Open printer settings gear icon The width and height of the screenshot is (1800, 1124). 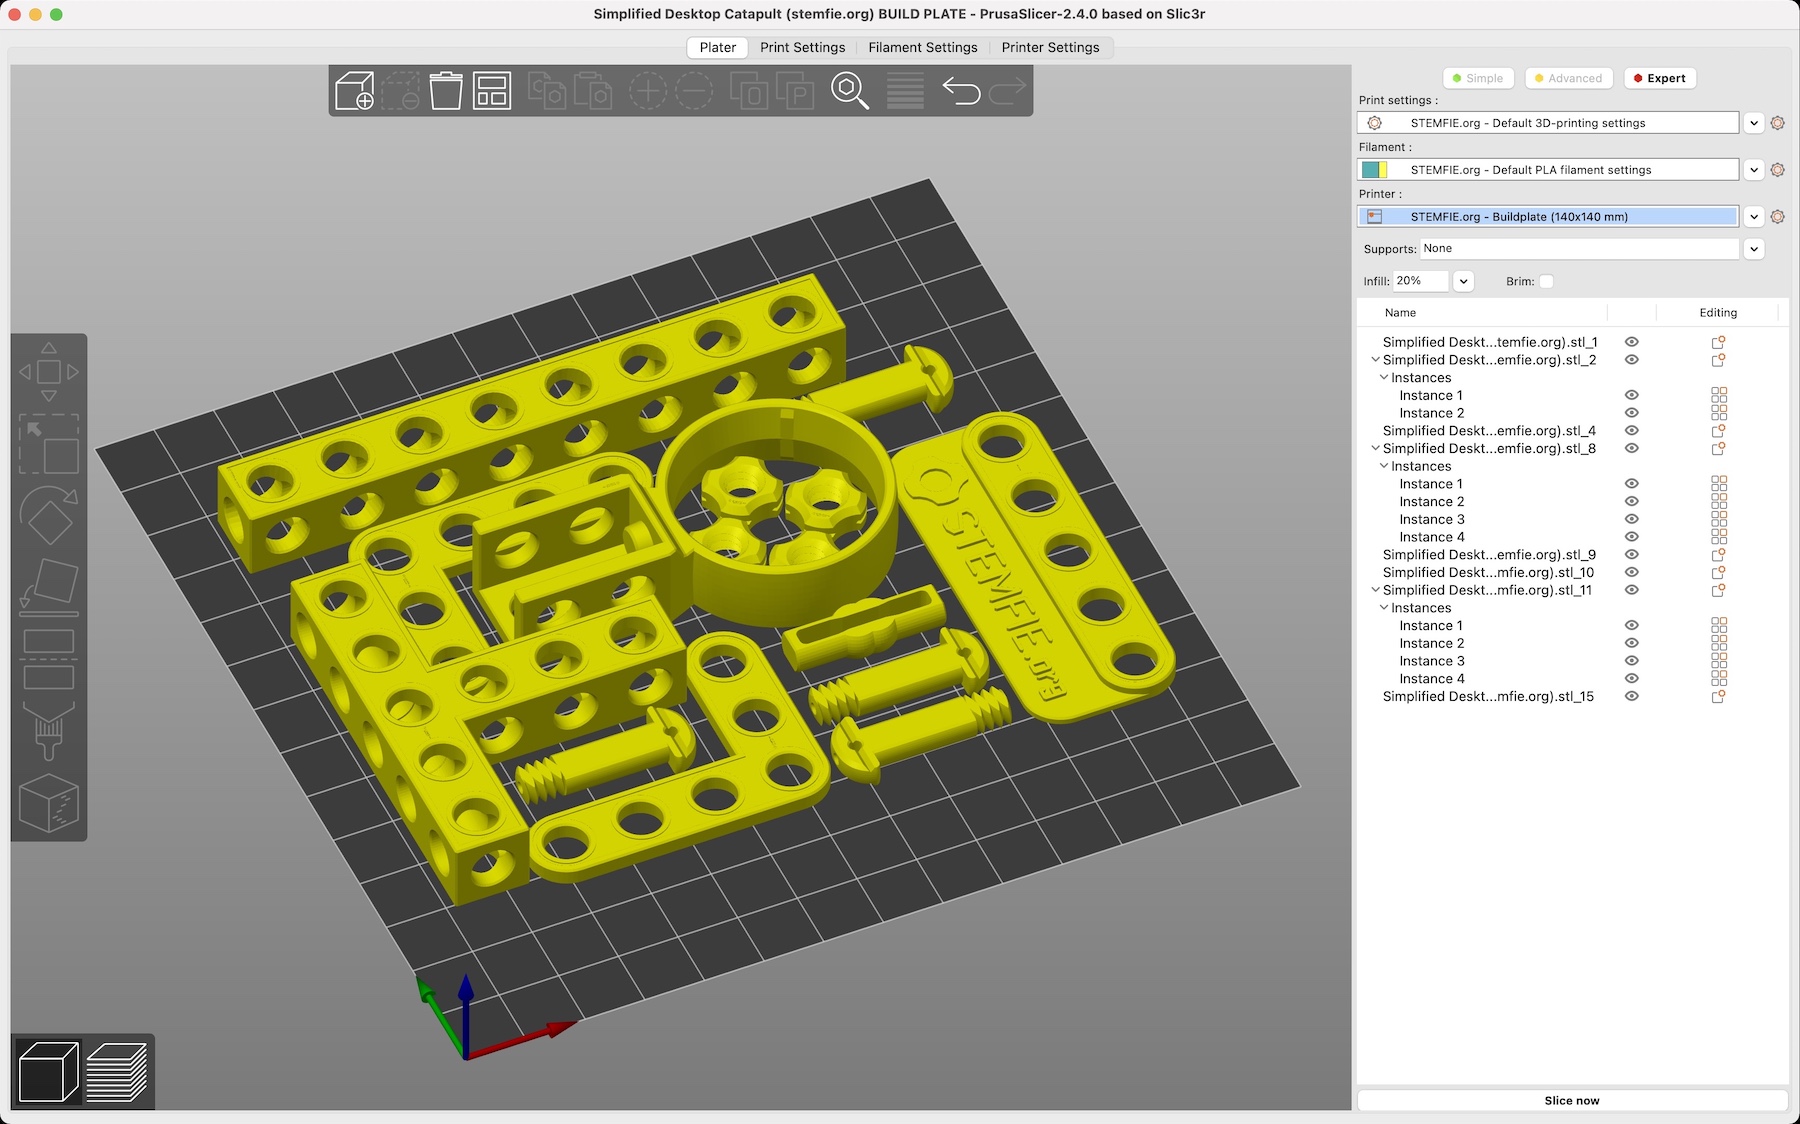[x=1777, y=217]
